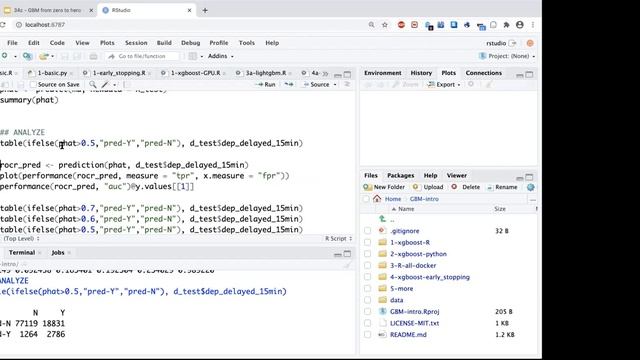Click the remove plot icon in Plots toolbar
Image resolution: width=640 pixels, height=360 pixels.
tap(471, 84)
